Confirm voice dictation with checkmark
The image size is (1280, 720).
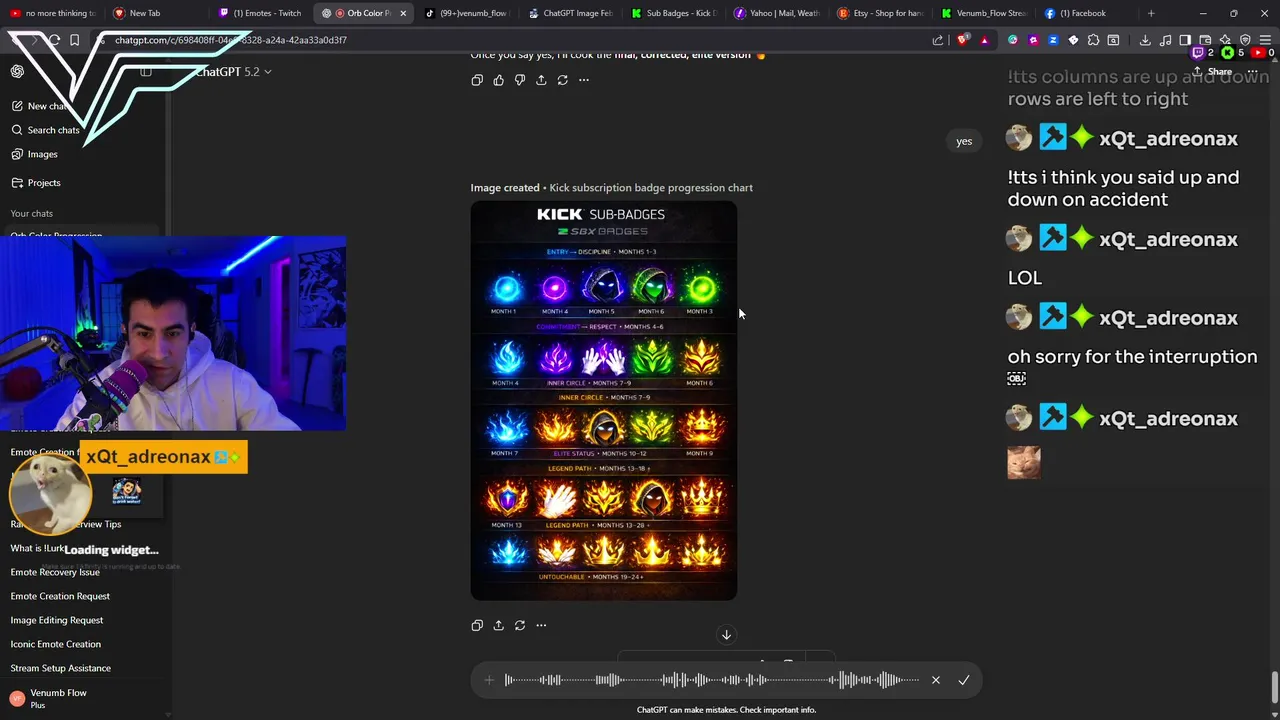point(964,680)
